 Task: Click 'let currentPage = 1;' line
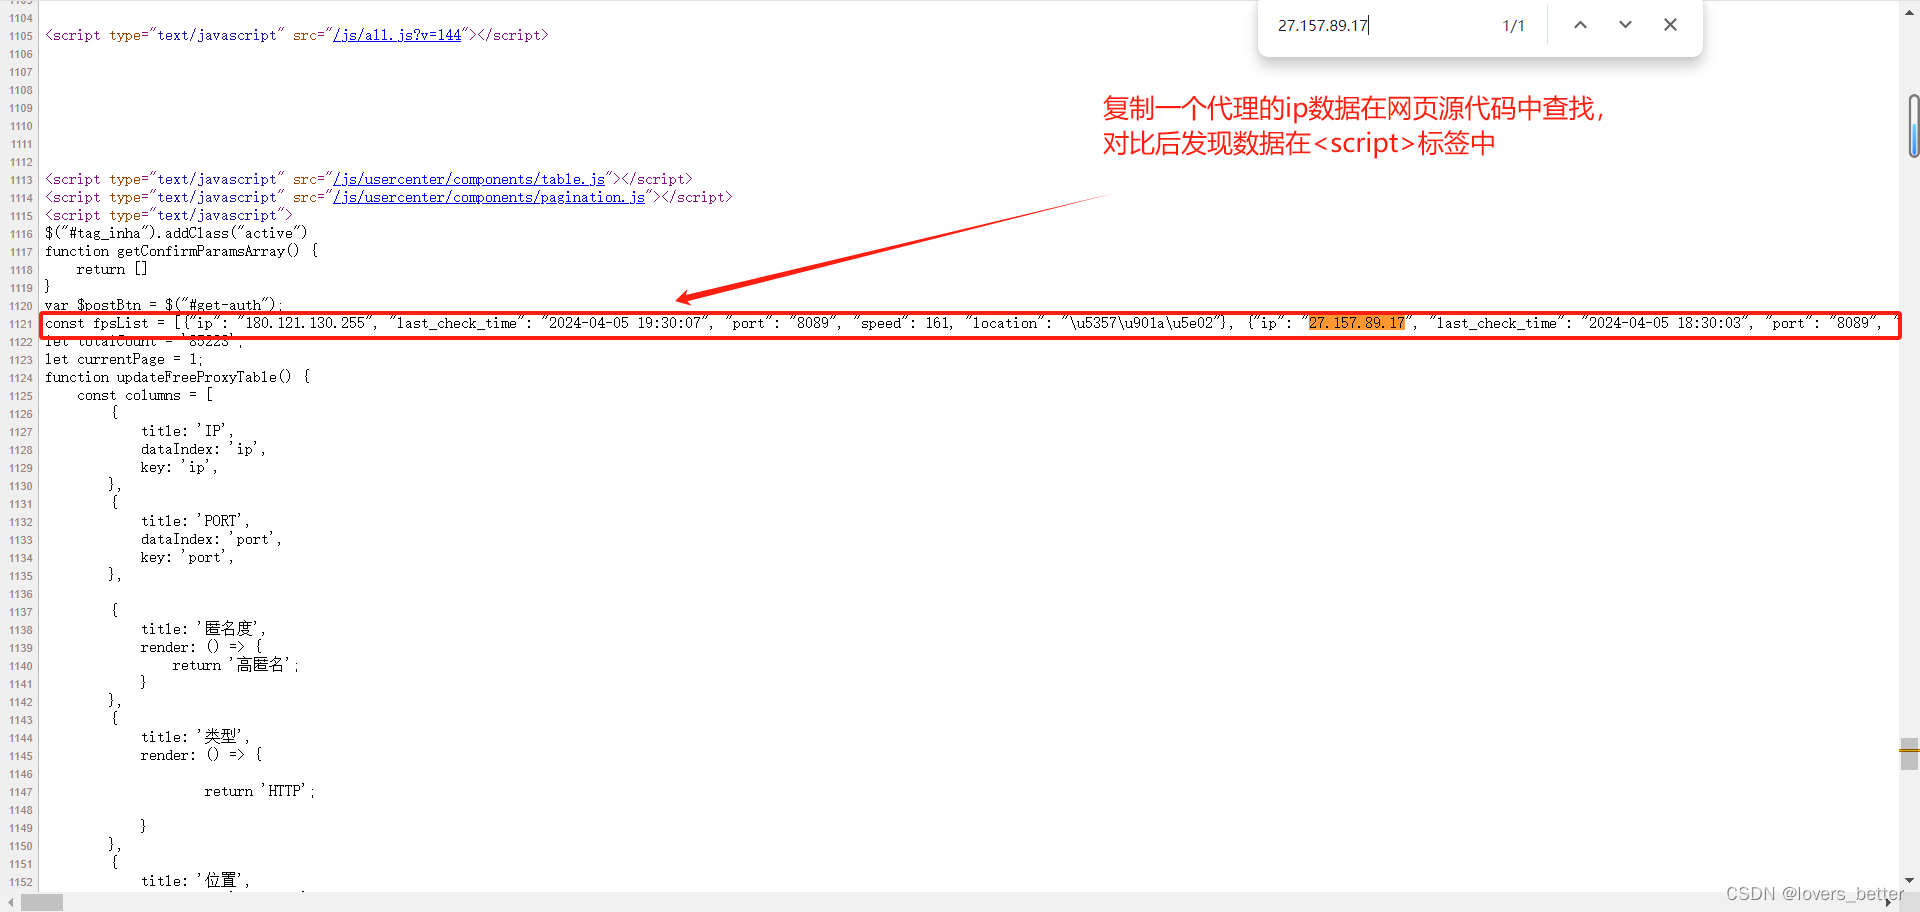click(123, 359)
